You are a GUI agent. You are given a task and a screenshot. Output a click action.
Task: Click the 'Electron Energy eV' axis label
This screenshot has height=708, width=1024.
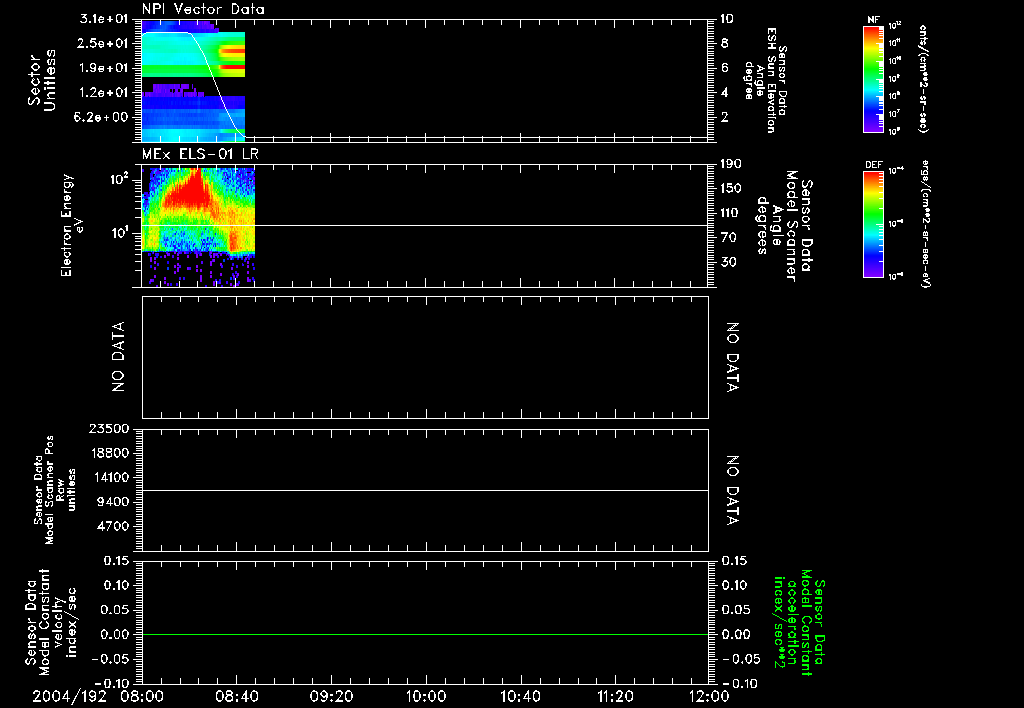pos(72,225)
